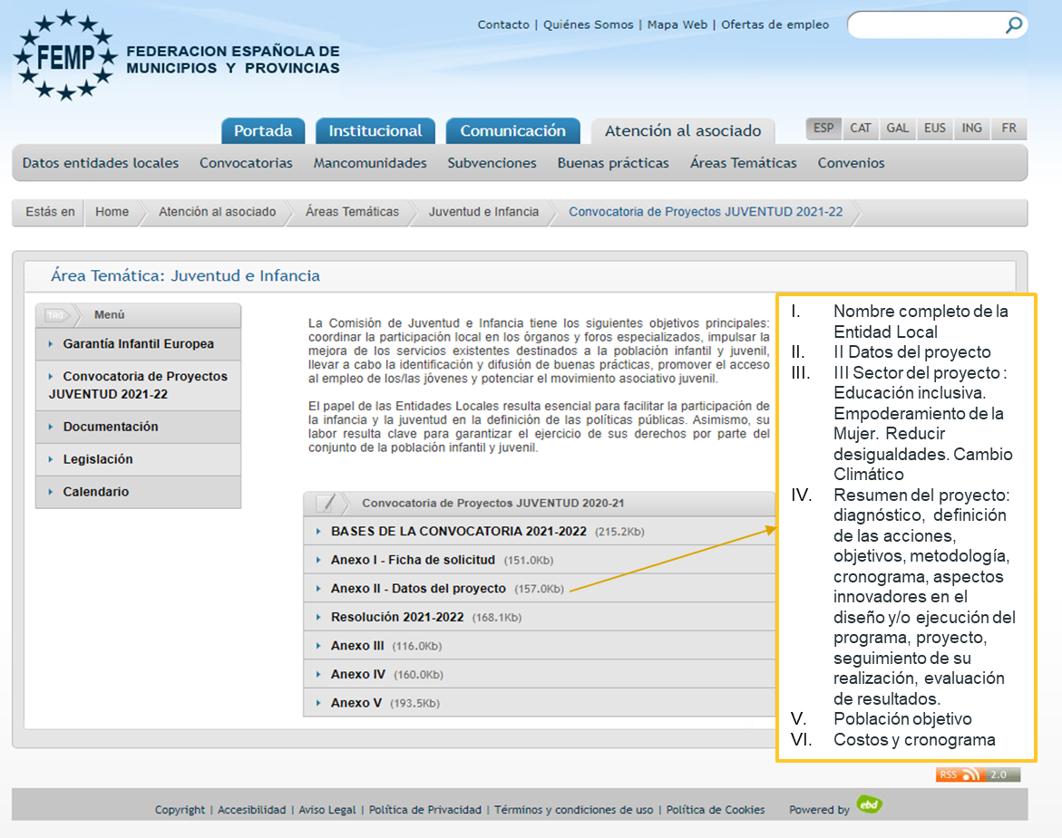The image size is (1062, 838).
Task: Open Buenas prácticas menu item
Action: [613, 163]
